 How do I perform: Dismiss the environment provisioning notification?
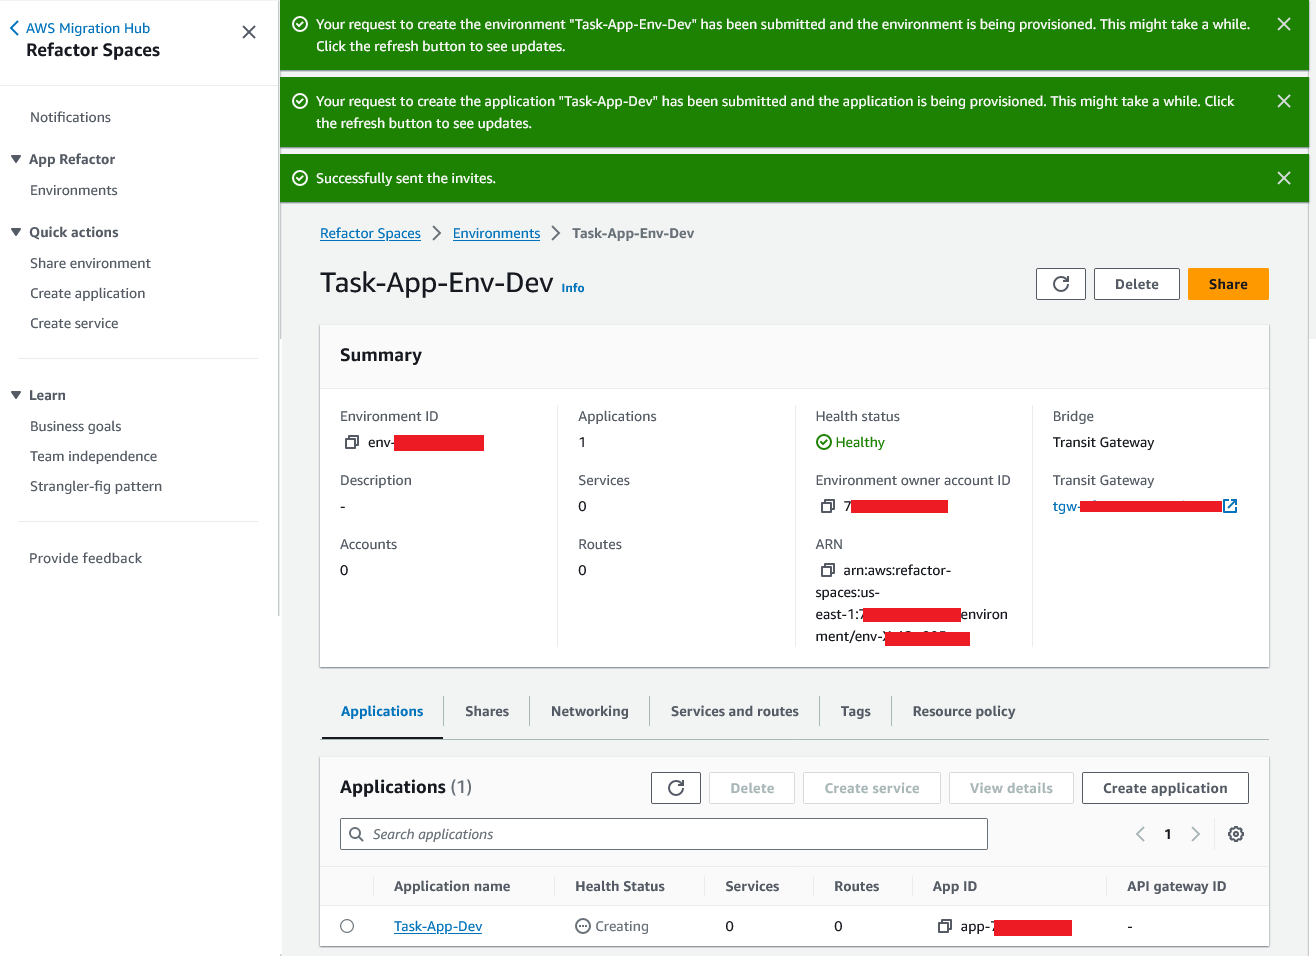point(1284,24)
